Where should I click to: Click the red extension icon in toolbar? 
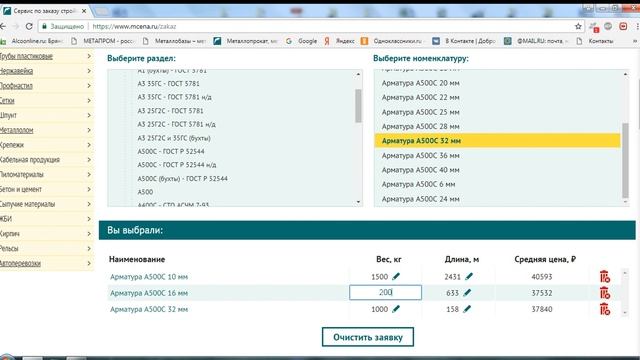tap(623, 26)
